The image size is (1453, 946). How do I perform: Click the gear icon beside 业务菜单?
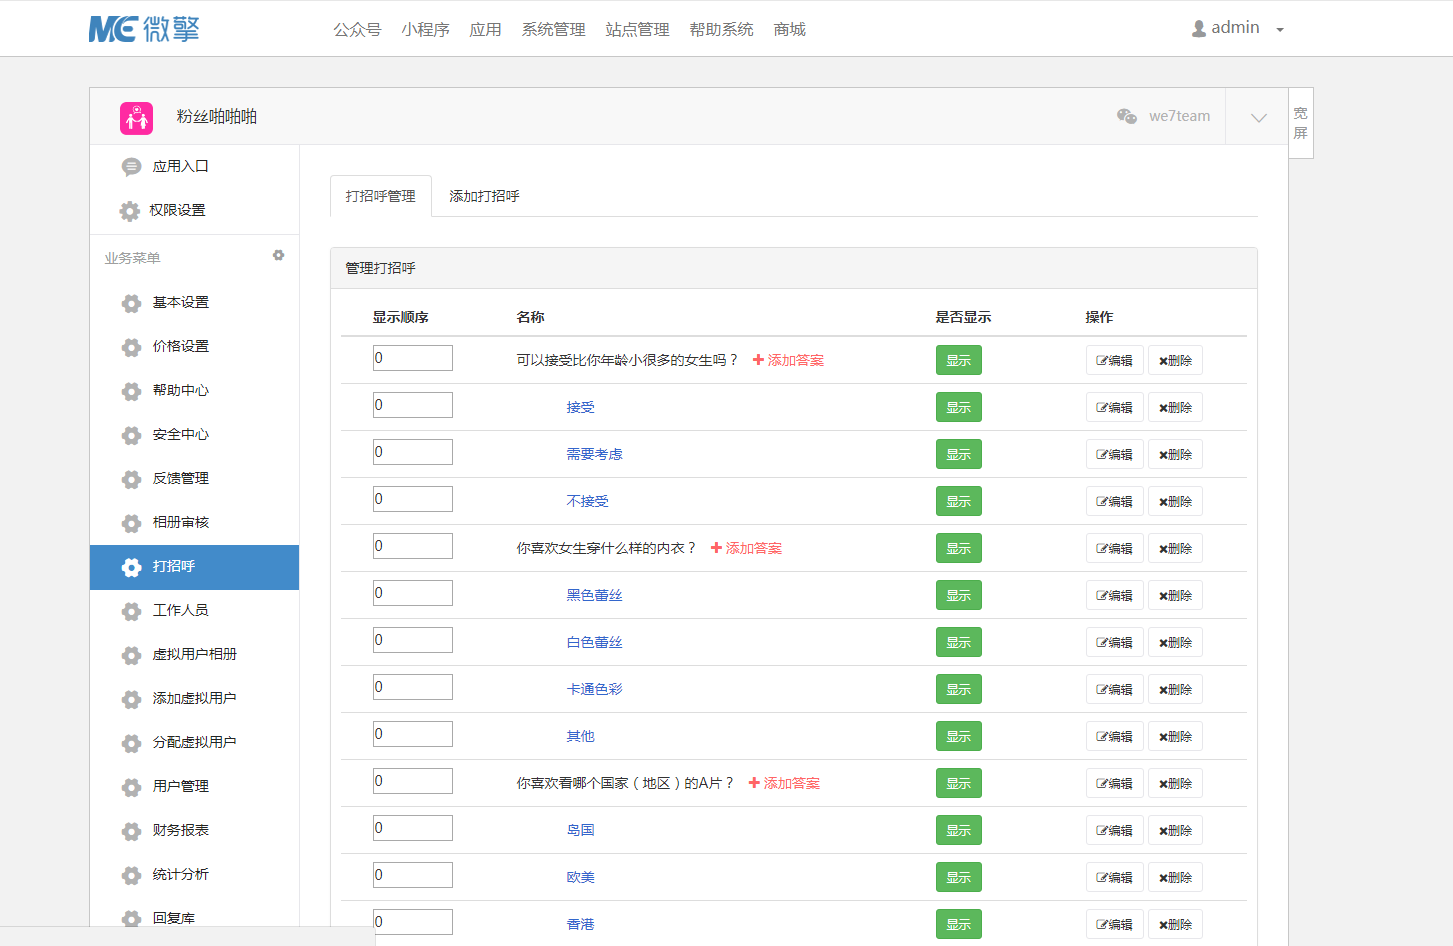[278, 256]
